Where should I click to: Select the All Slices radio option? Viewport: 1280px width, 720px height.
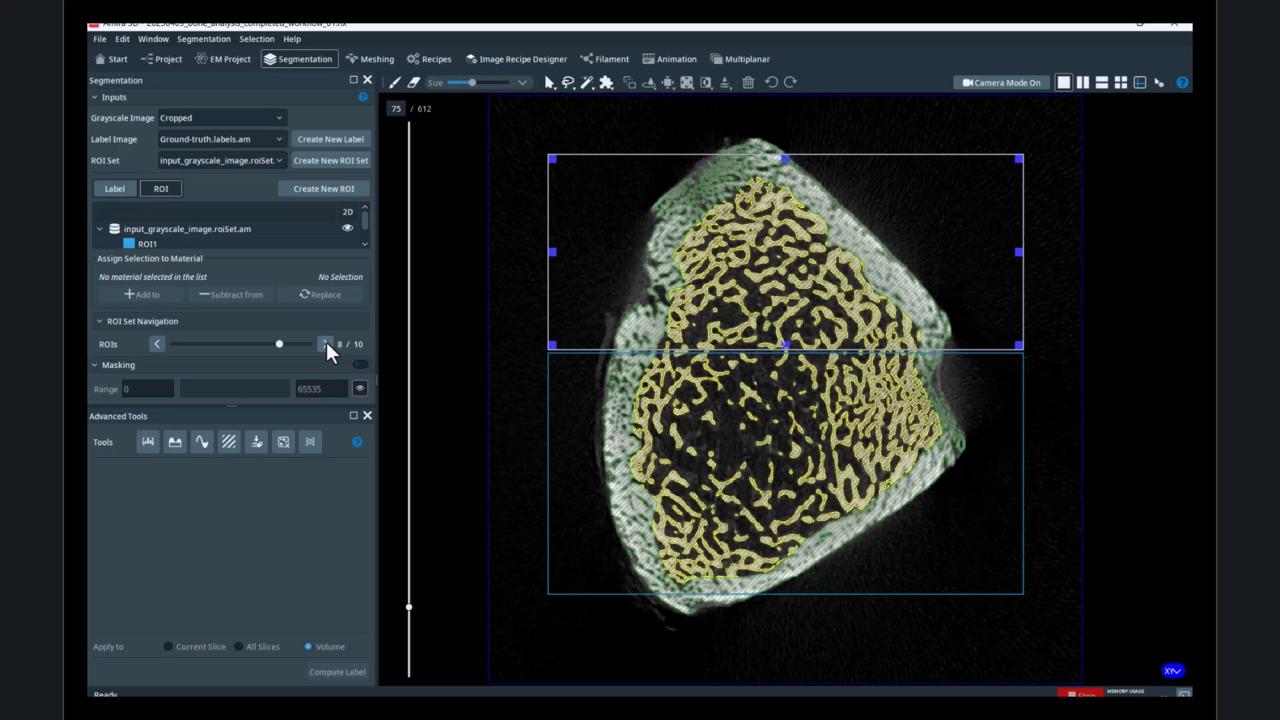[x=239, y=647]
